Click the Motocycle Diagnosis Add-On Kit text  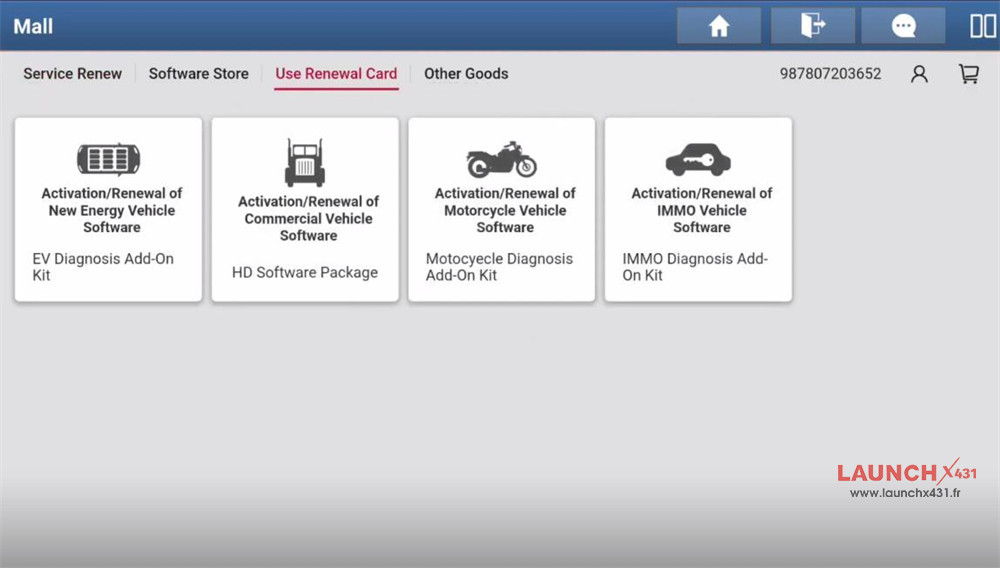(499, 267)
